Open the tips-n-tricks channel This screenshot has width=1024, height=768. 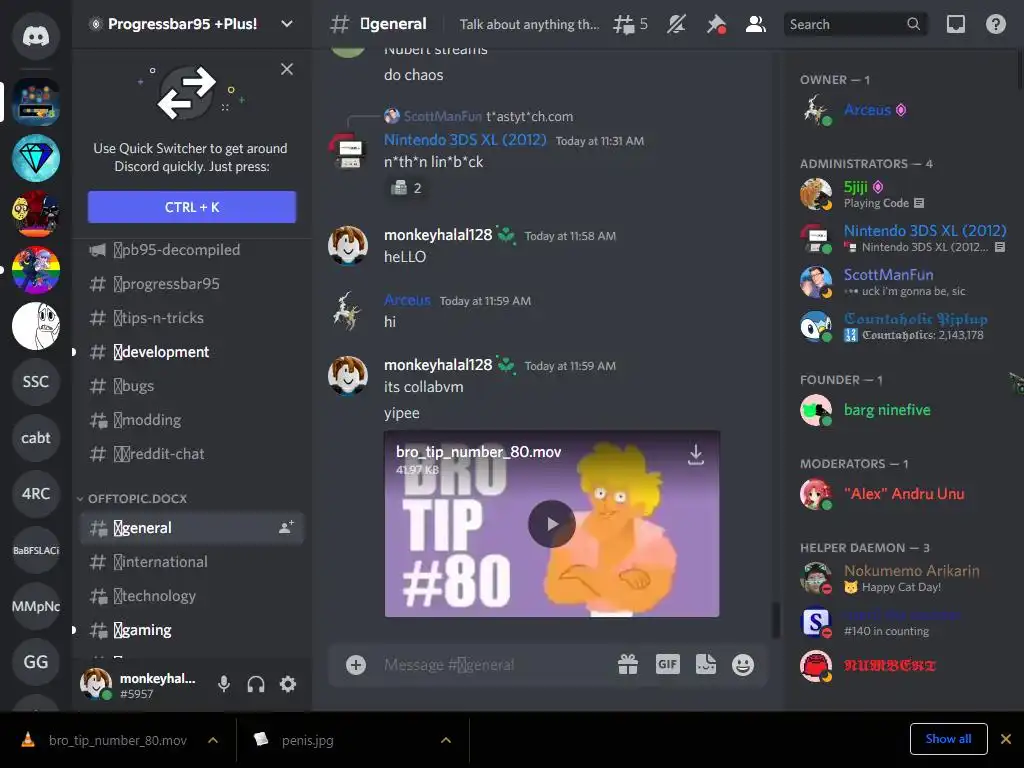pos(191,318)
